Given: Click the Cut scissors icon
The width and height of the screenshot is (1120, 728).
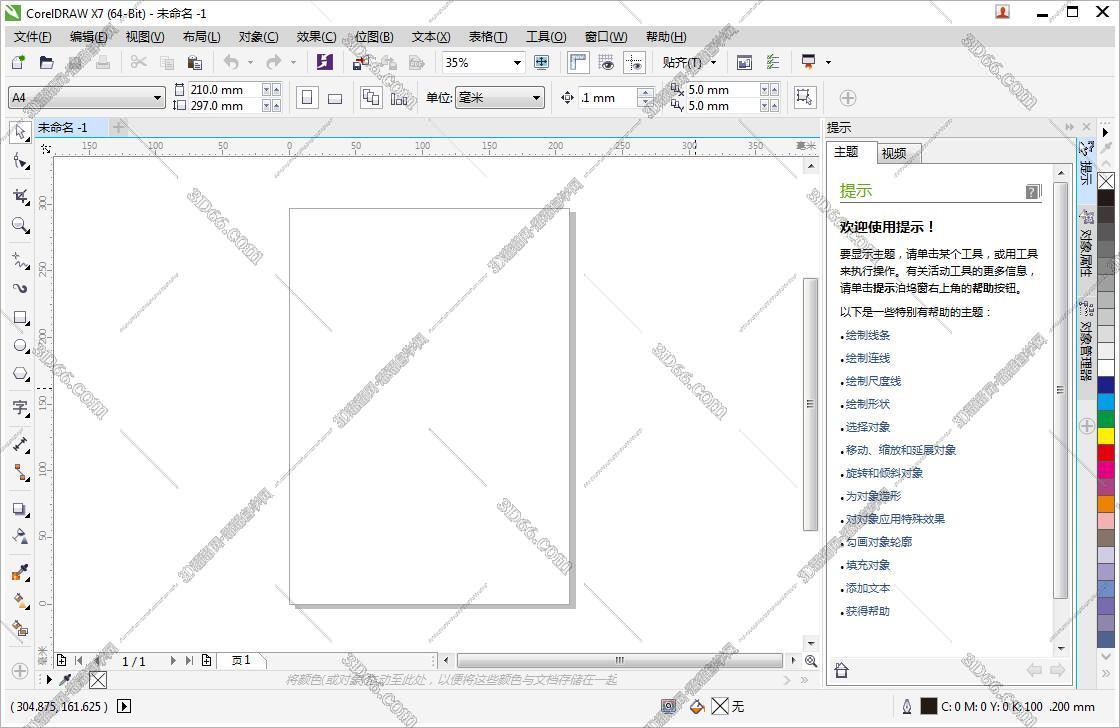Looking at the screenshot, I should [139, 62].
